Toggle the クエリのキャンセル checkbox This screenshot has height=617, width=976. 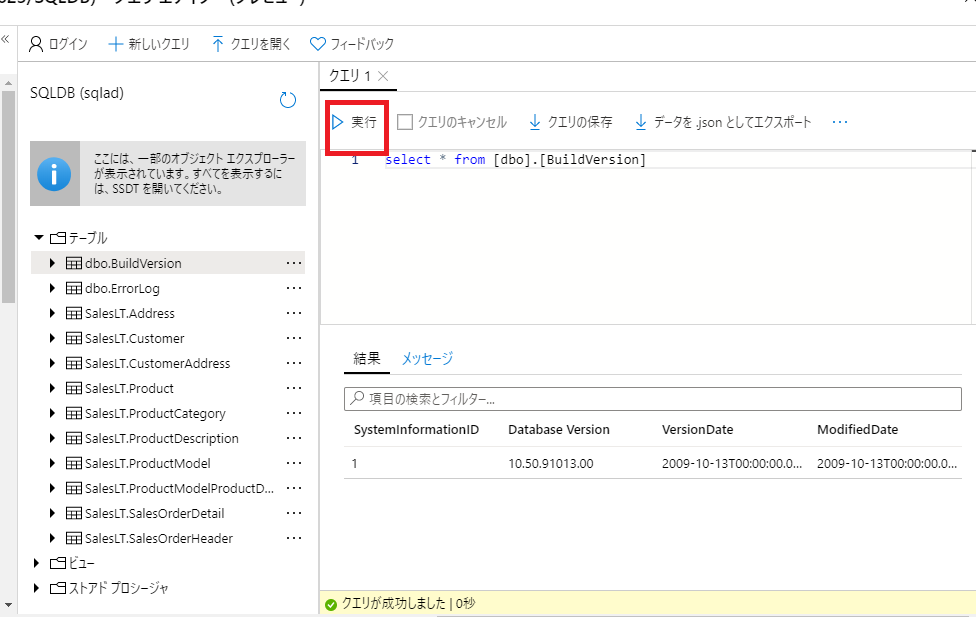[405, 122]
